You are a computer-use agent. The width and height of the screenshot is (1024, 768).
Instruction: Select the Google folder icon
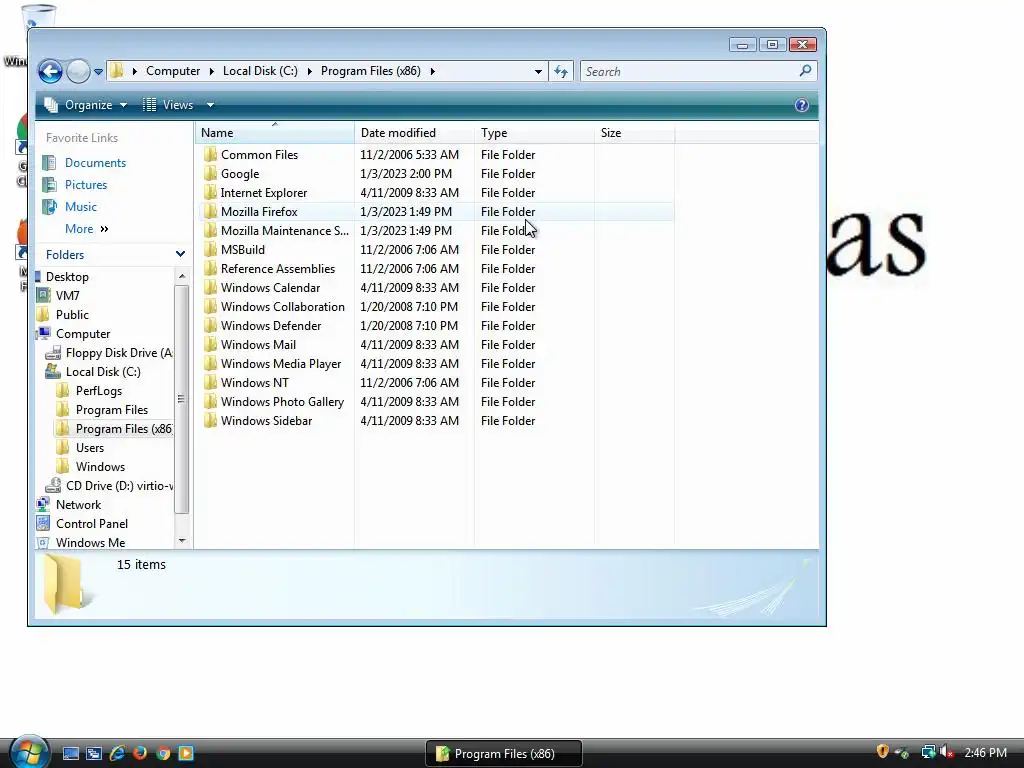(210, 174)
